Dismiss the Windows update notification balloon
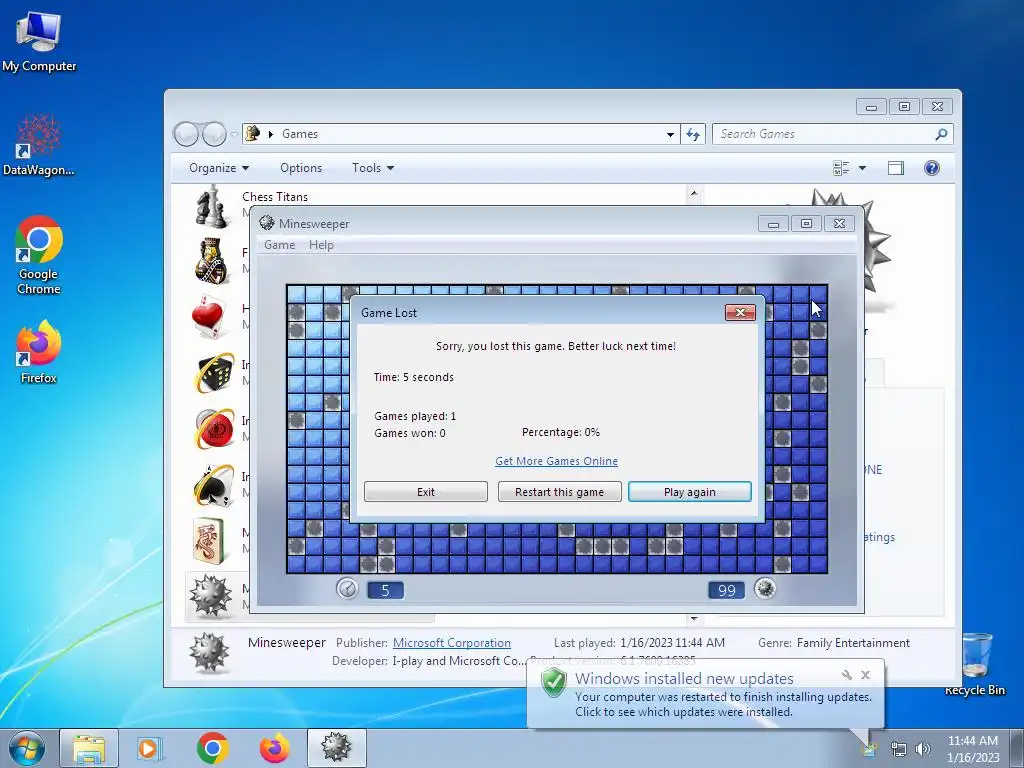Image resolution: width=1024 pixels, height=768 pixels. pyautogui.click(x=865, y=675)
